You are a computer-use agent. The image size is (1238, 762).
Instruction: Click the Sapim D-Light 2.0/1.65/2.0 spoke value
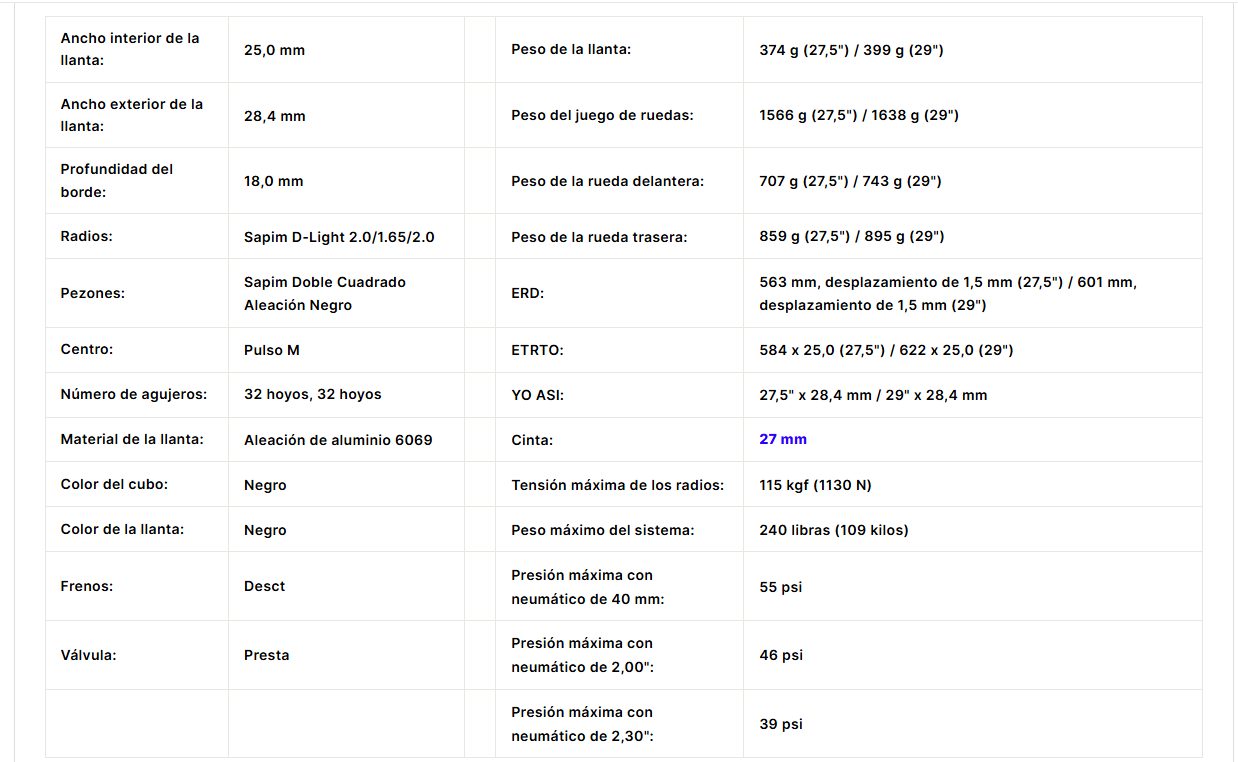tap(339, 237)
